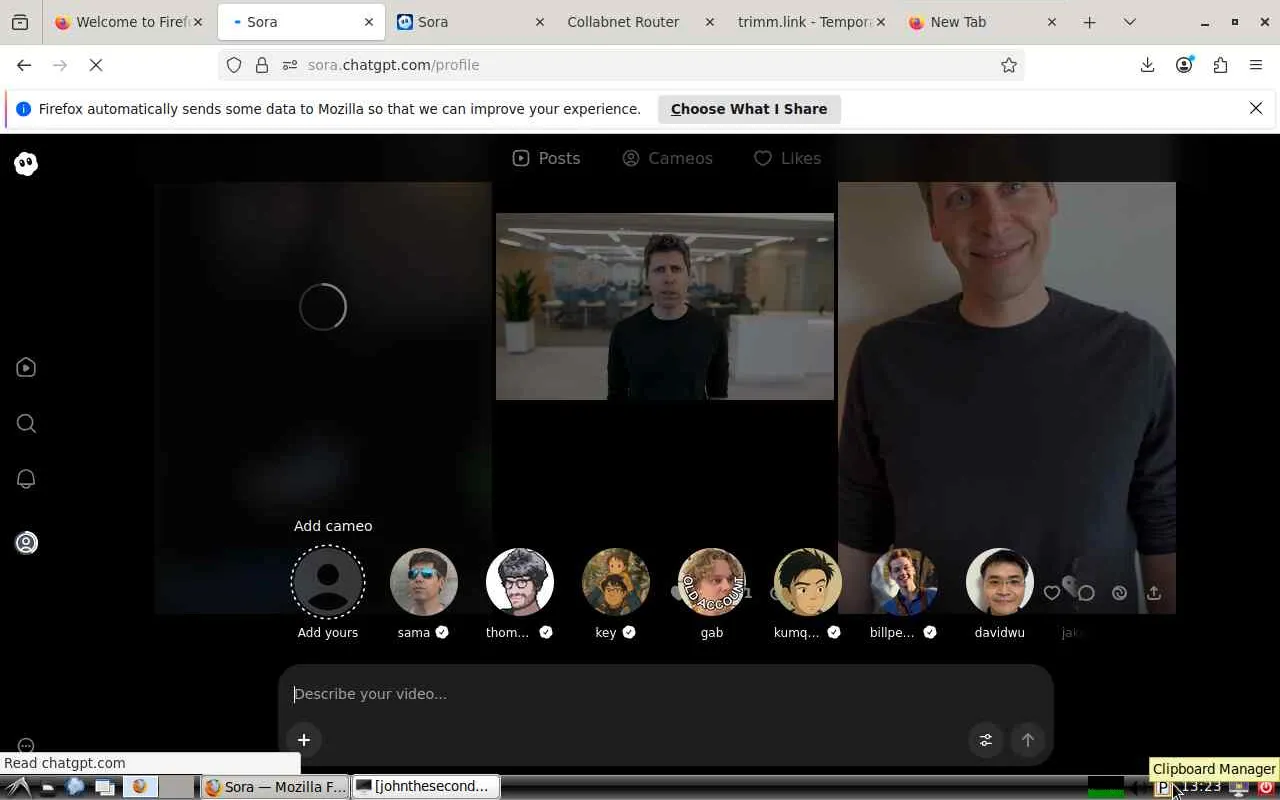Select the kumq... cameo avatar
The width and height of the screenshot is (1280, 800).
(x=808, y=582)
